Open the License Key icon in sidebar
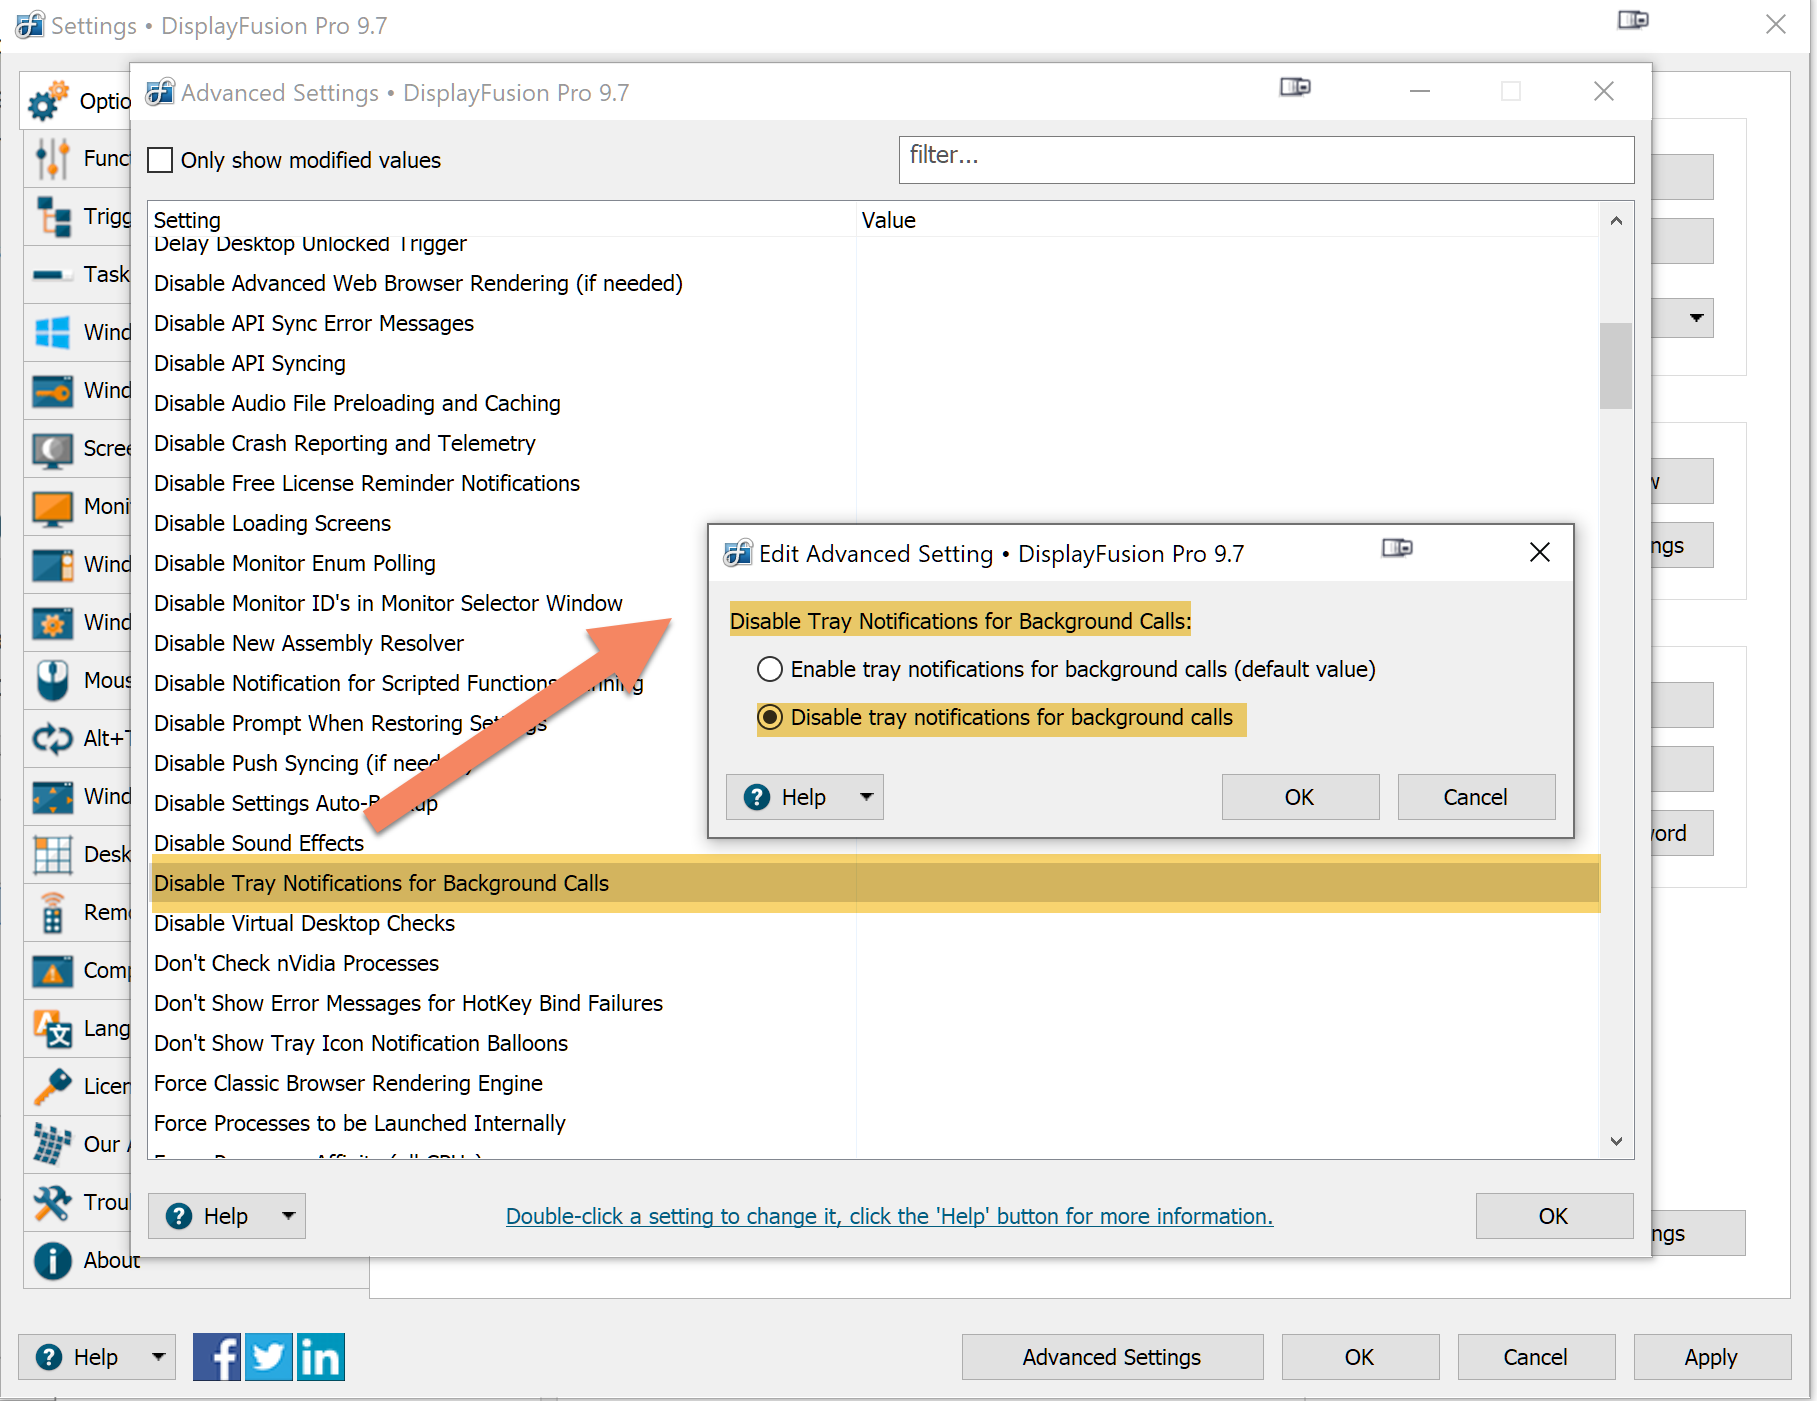 52,1086
